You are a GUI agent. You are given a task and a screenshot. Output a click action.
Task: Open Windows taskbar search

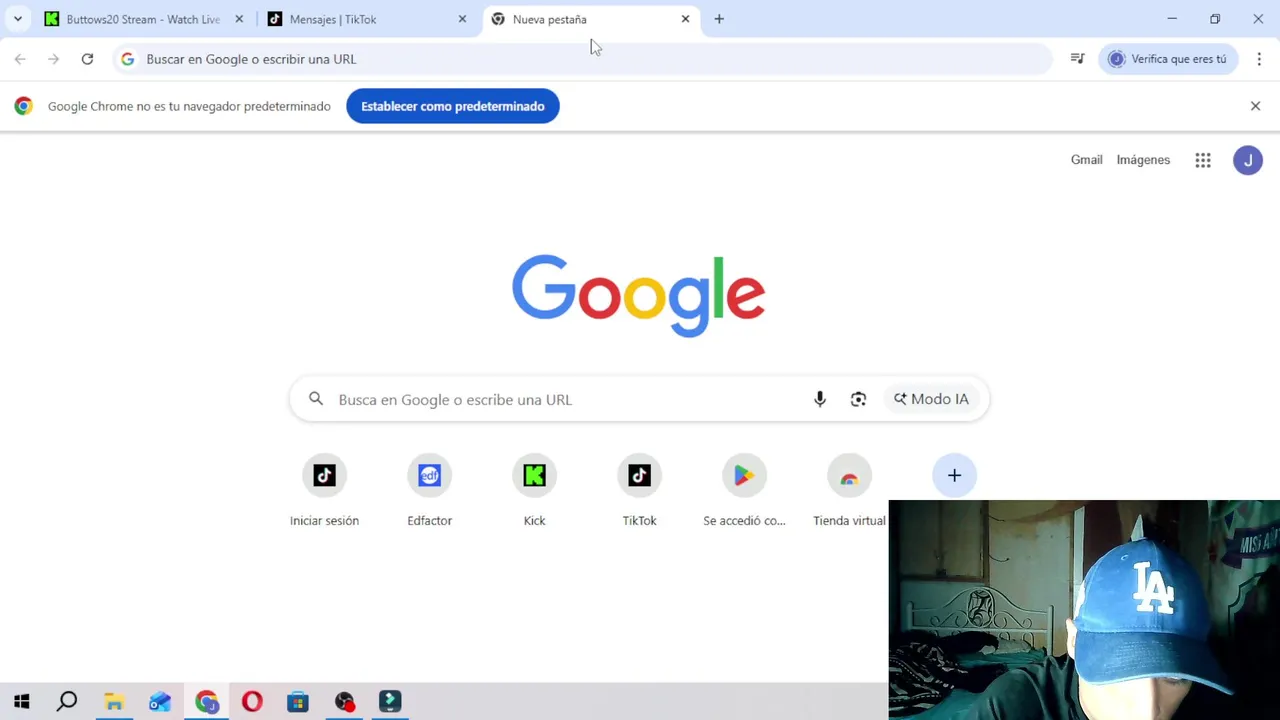(67, 702)
